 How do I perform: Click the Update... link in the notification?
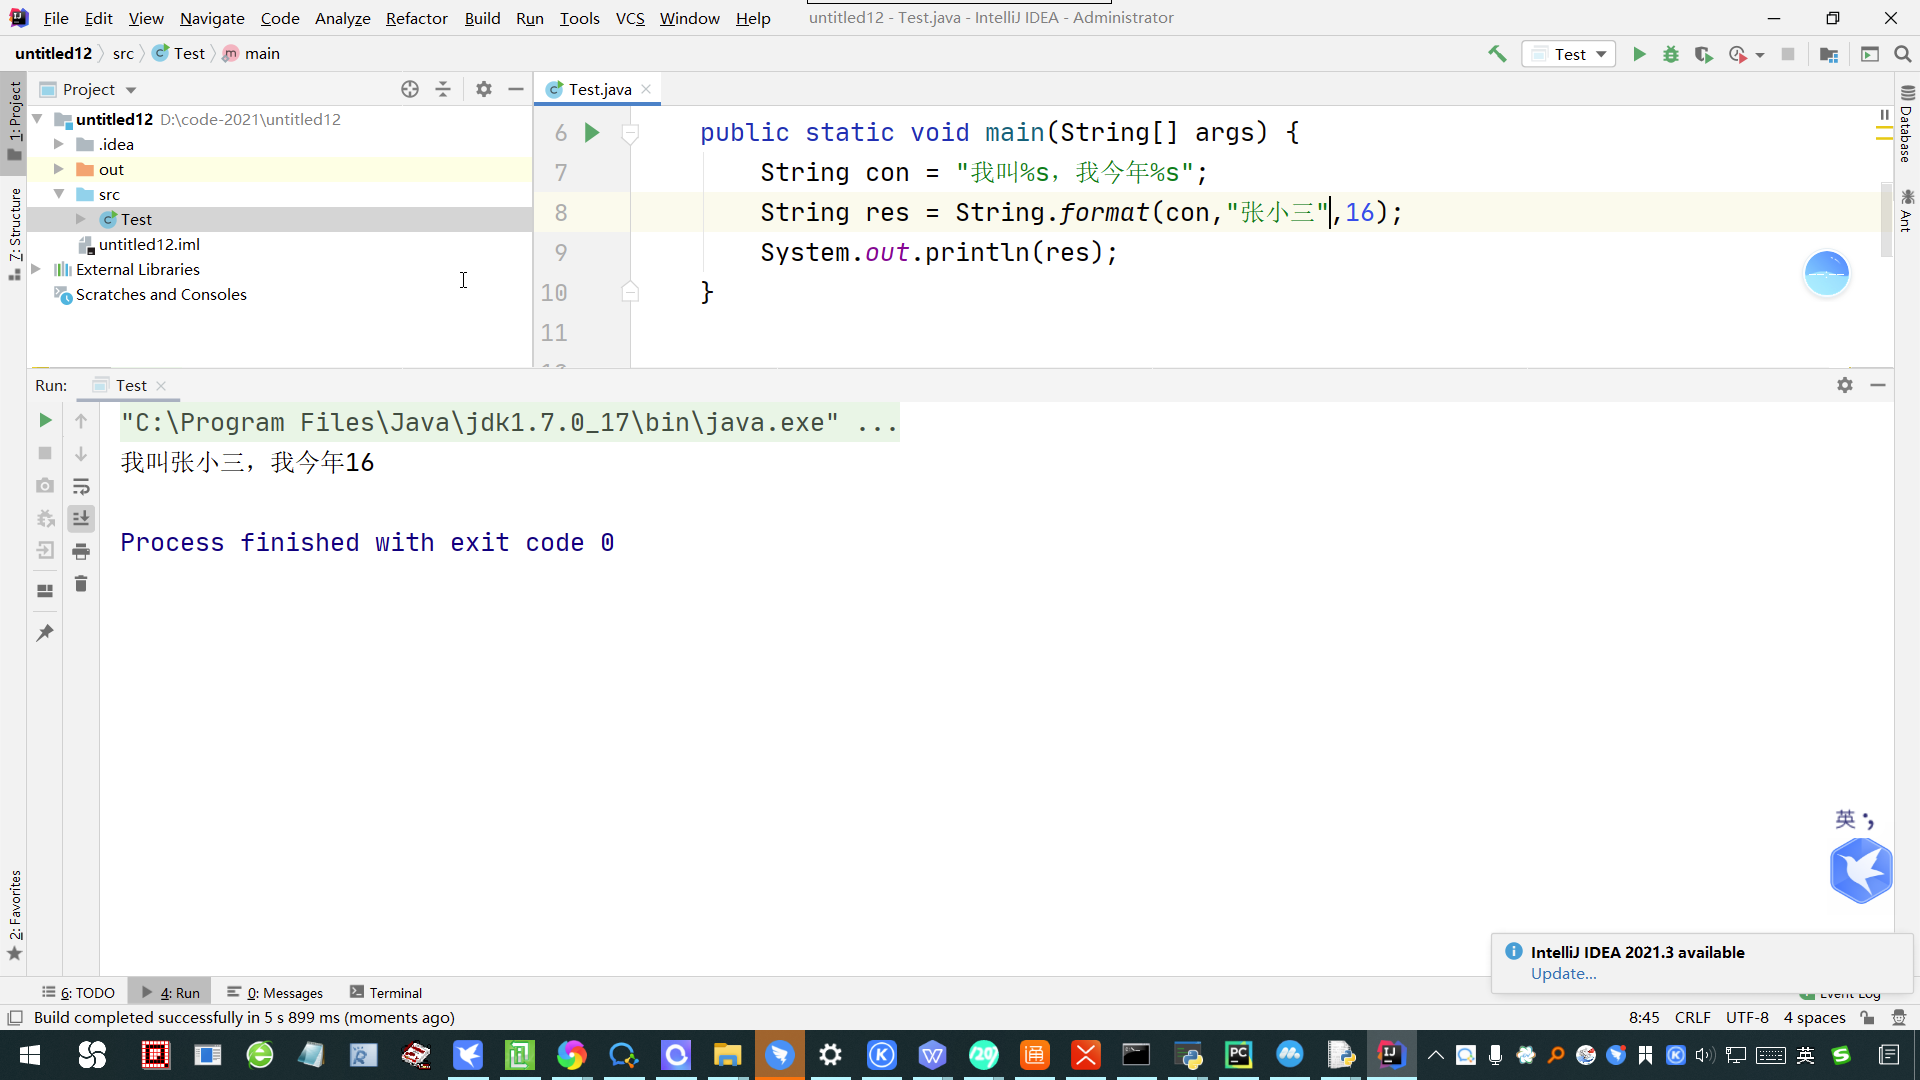point(1563,974)
